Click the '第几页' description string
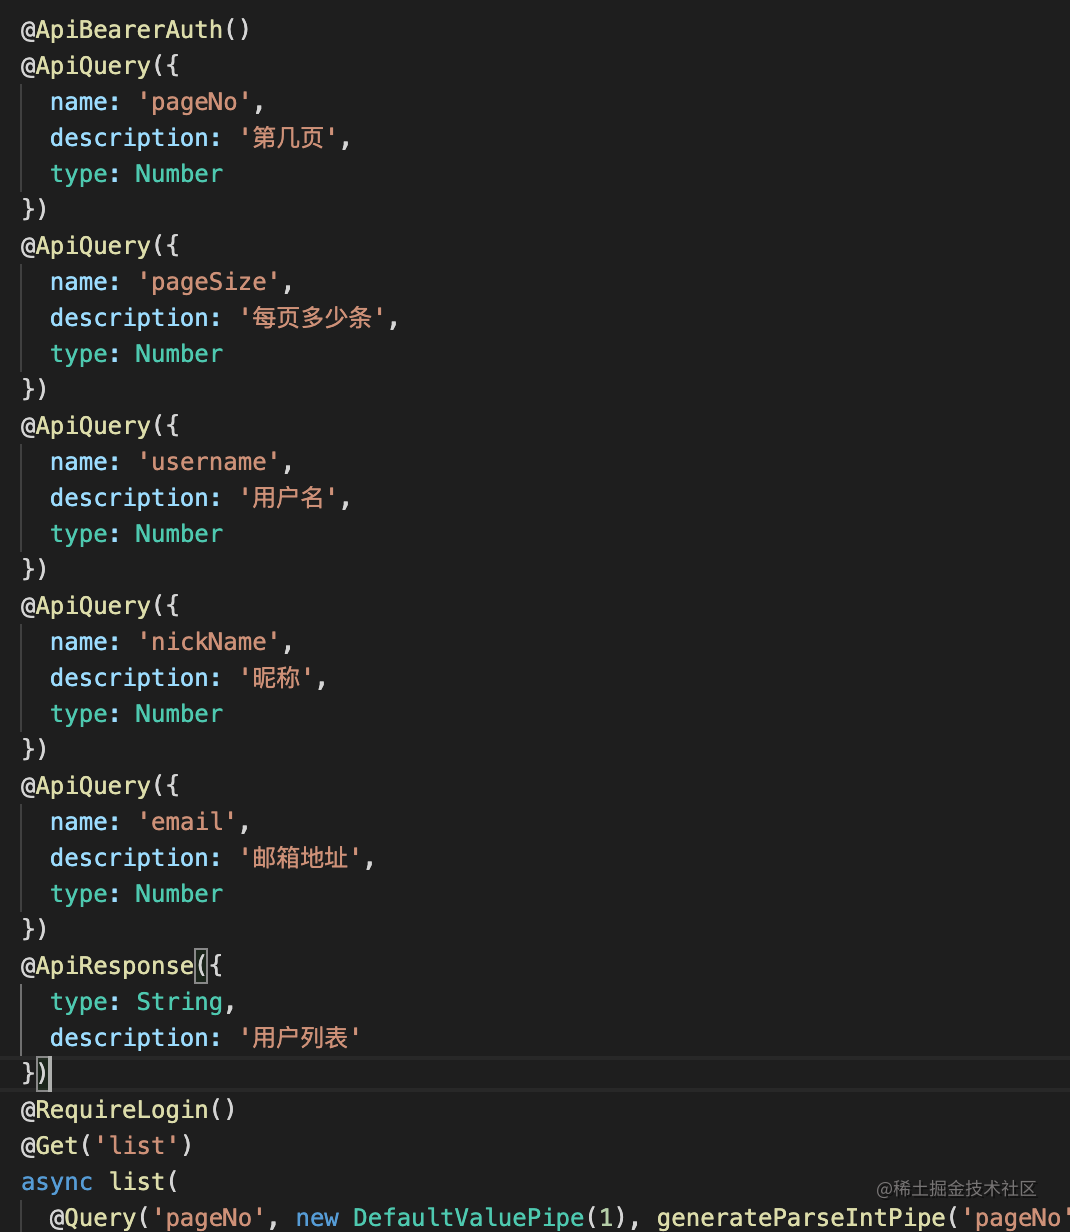1070x1232 pixels. click(289, 138)
